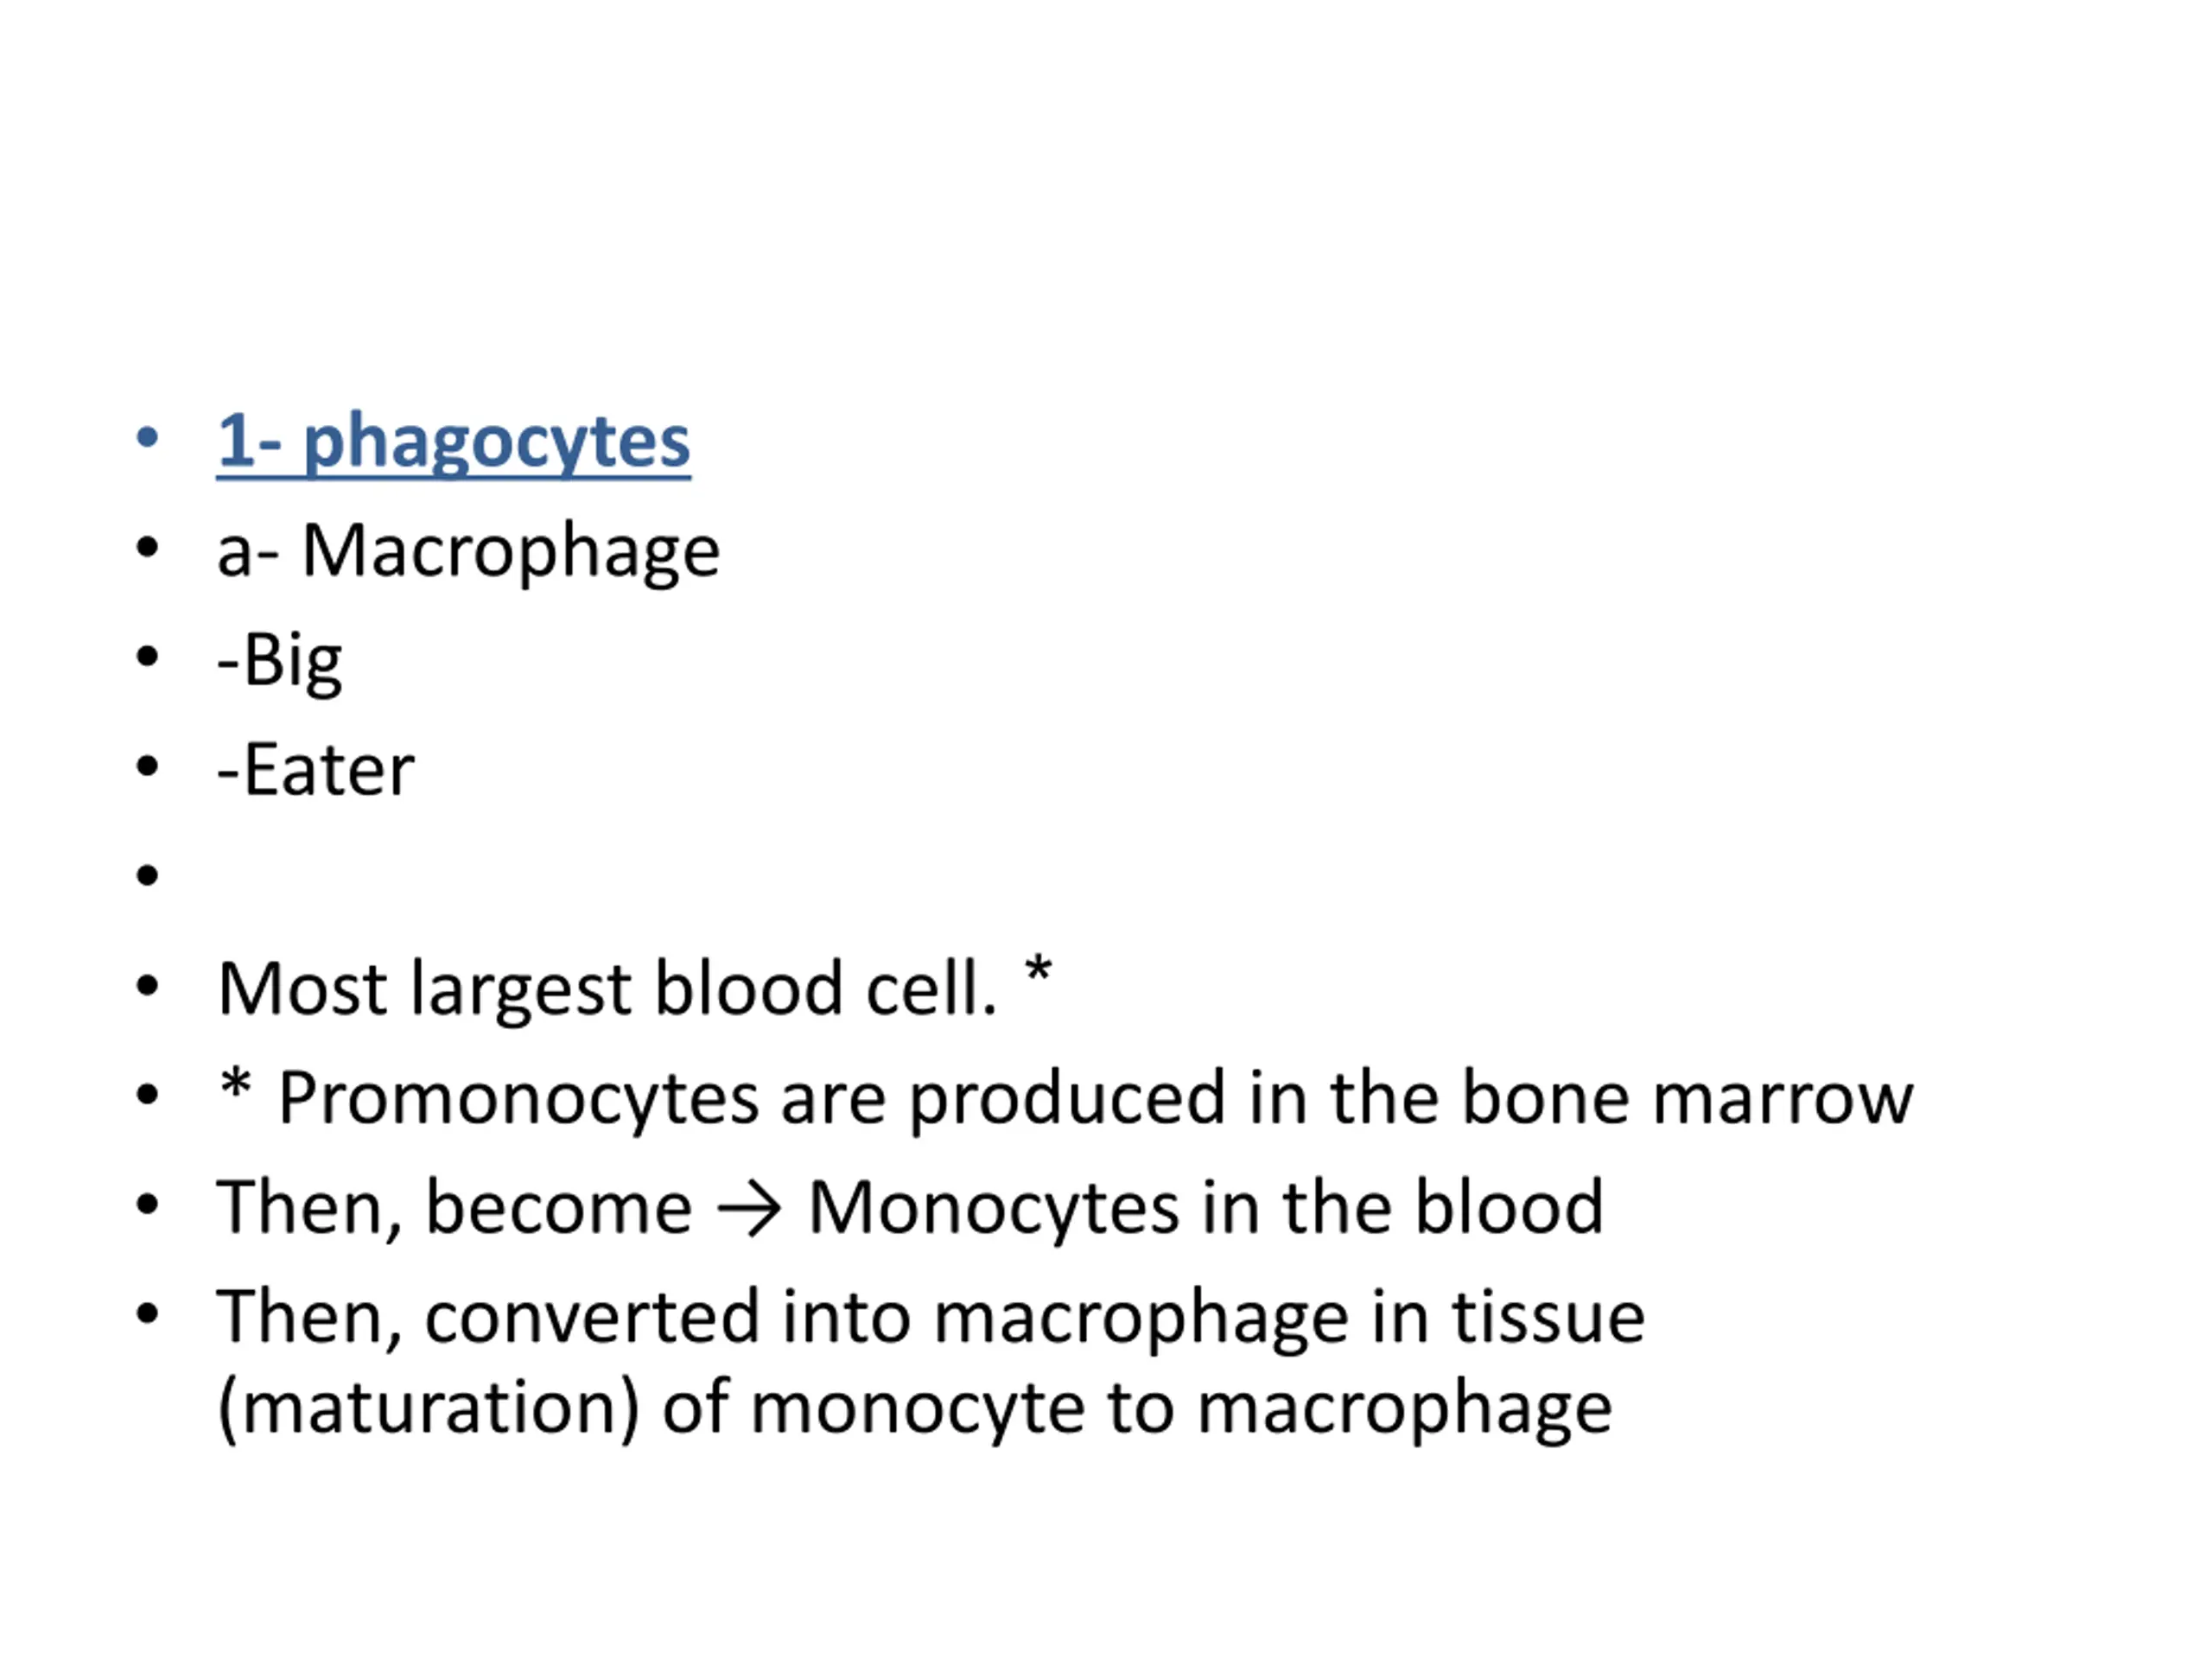Click the word 'tissue' in the last bullet

point(1548,1316)
